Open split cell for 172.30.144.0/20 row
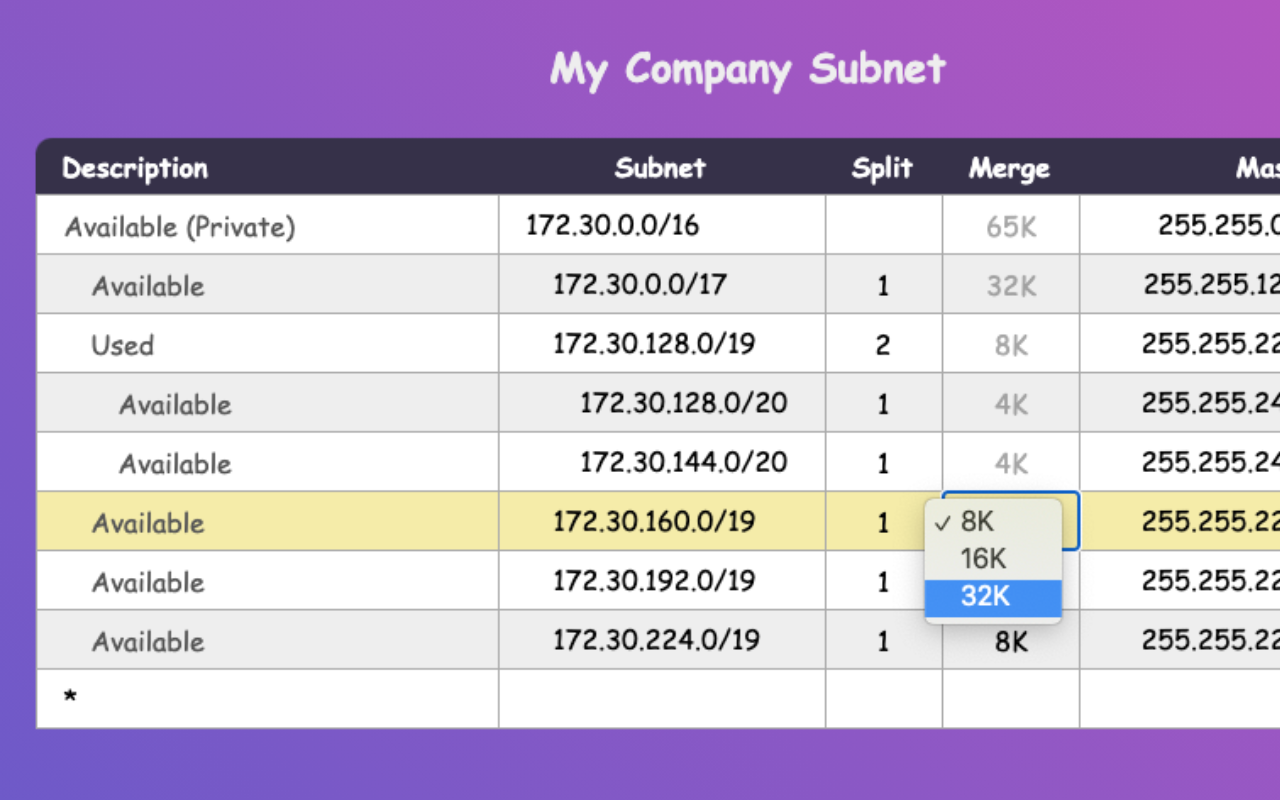The image size is (1280, 800). 884,462
